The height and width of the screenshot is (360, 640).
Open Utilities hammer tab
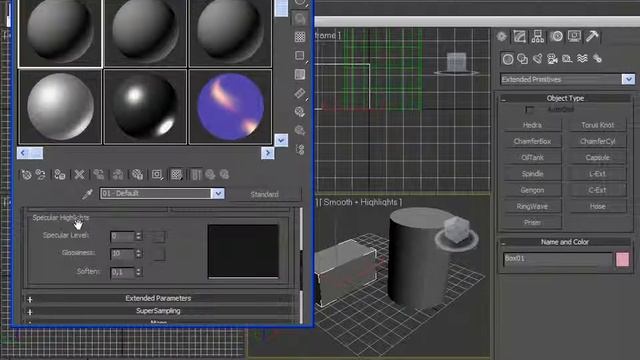(x=592, y=37)
